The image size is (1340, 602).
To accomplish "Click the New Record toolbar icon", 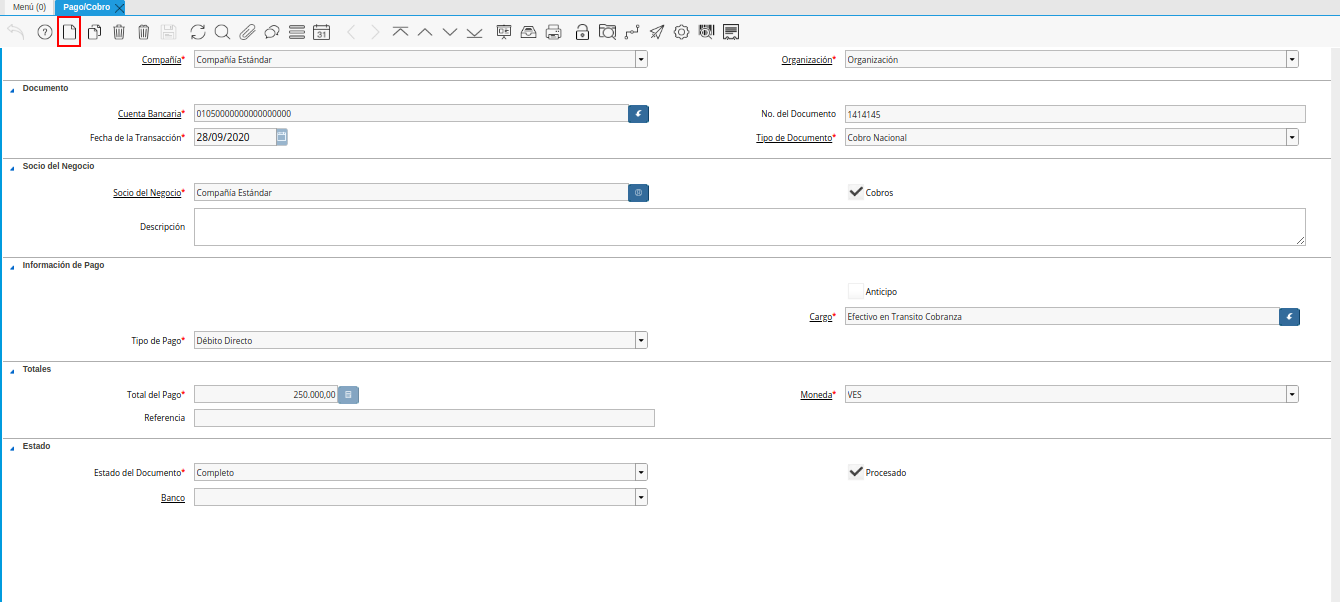I will 69,32.
